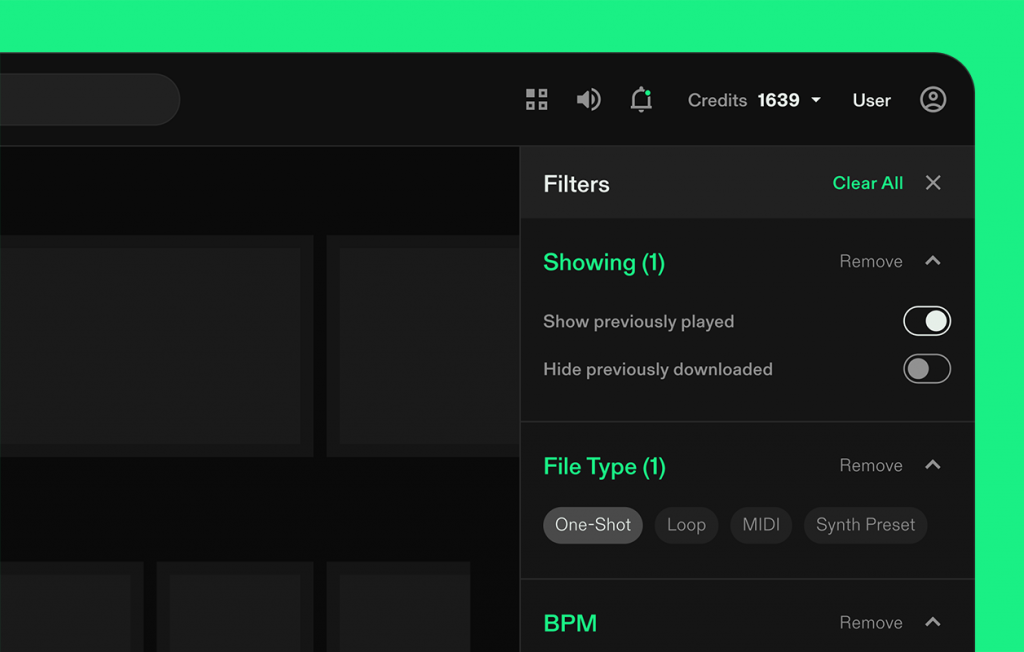The width and height of the screenshot is (1024, 652).
Task: Enable Hide previously downloaded switch
Action: [926, 369]
